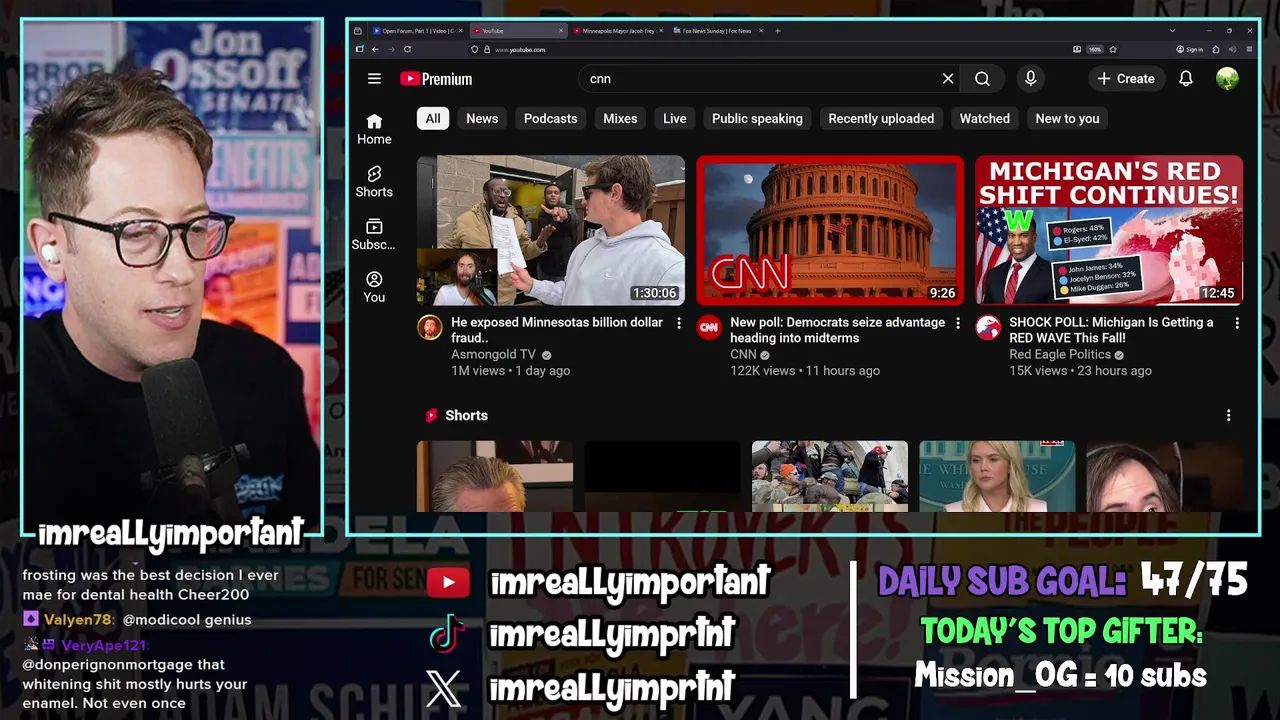This screenshot has width=1280, height=720.
Task: Close the YouTube browser tab
Action: [x=561, y=31]
